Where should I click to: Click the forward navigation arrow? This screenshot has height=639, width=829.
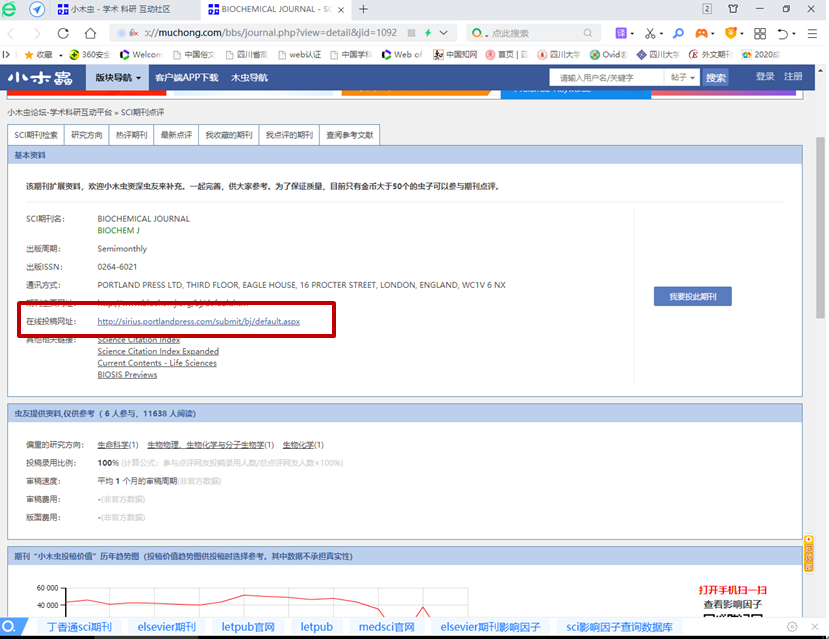point(36,33)
